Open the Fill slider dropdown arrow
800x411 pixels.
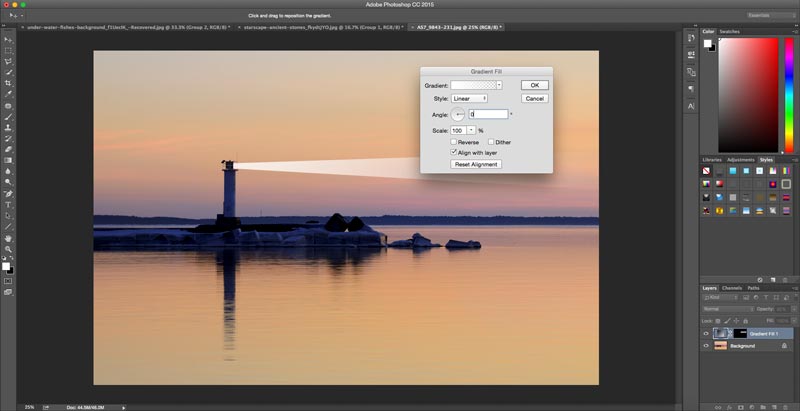pos(794,321)
